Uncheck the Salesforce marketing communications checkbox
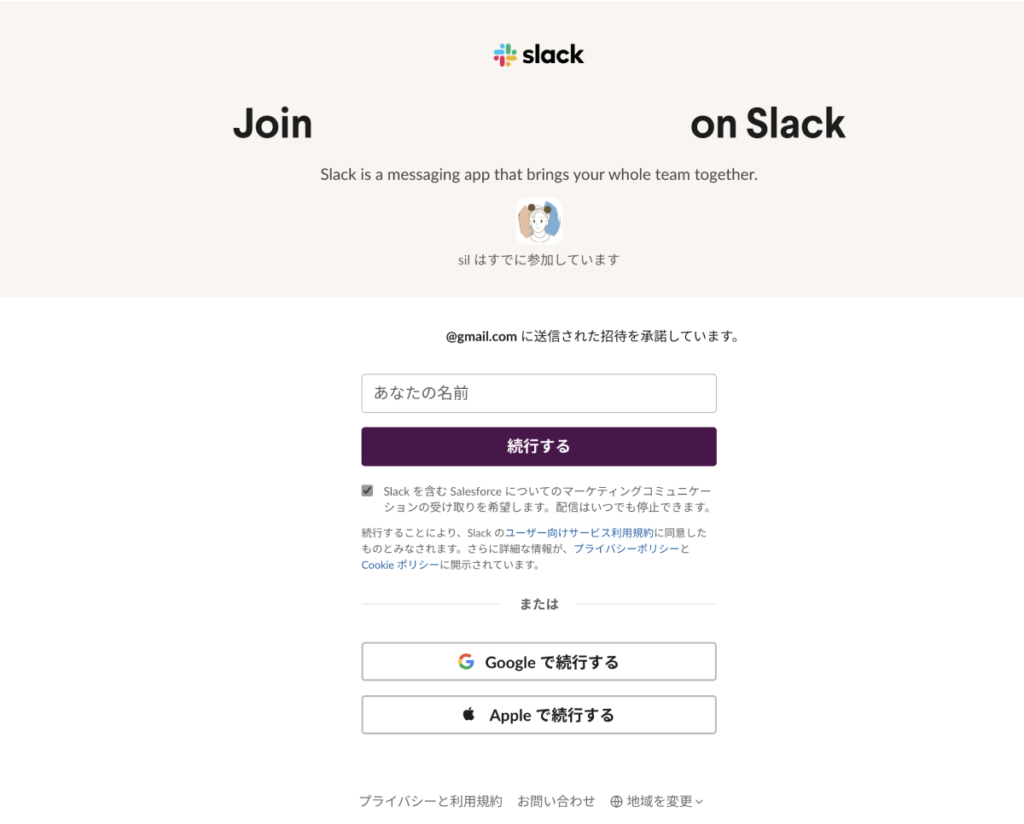This screenshot has width=1024, height=824. click(367, 491)
